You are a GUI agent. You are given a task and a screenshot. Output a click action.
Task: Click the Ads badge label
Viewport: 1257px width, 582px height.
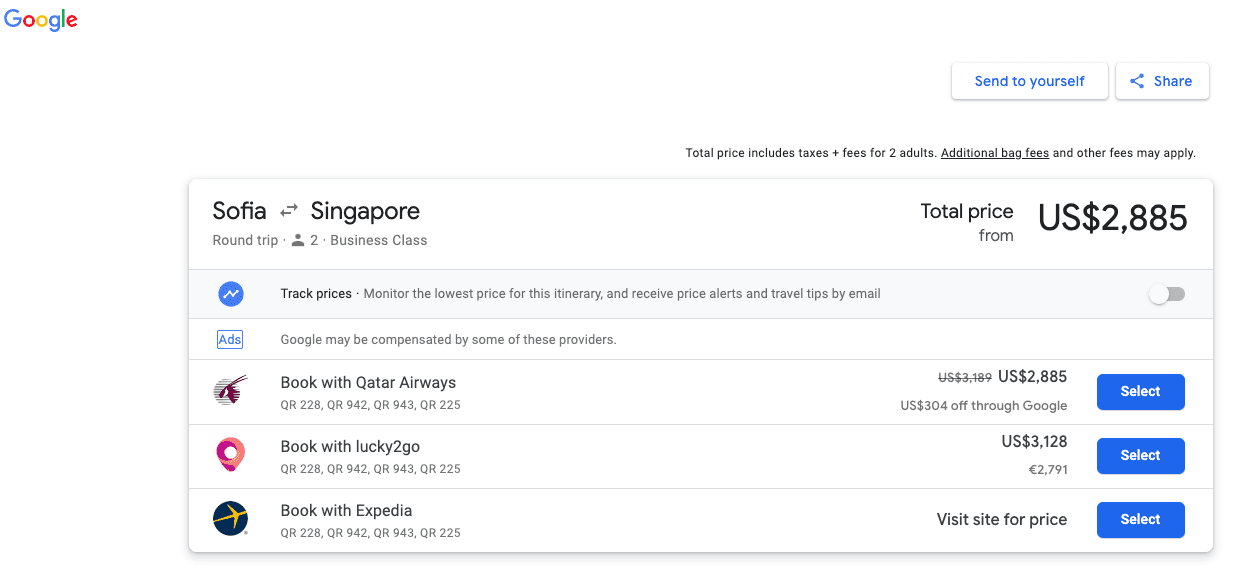(x=230, y=340)
